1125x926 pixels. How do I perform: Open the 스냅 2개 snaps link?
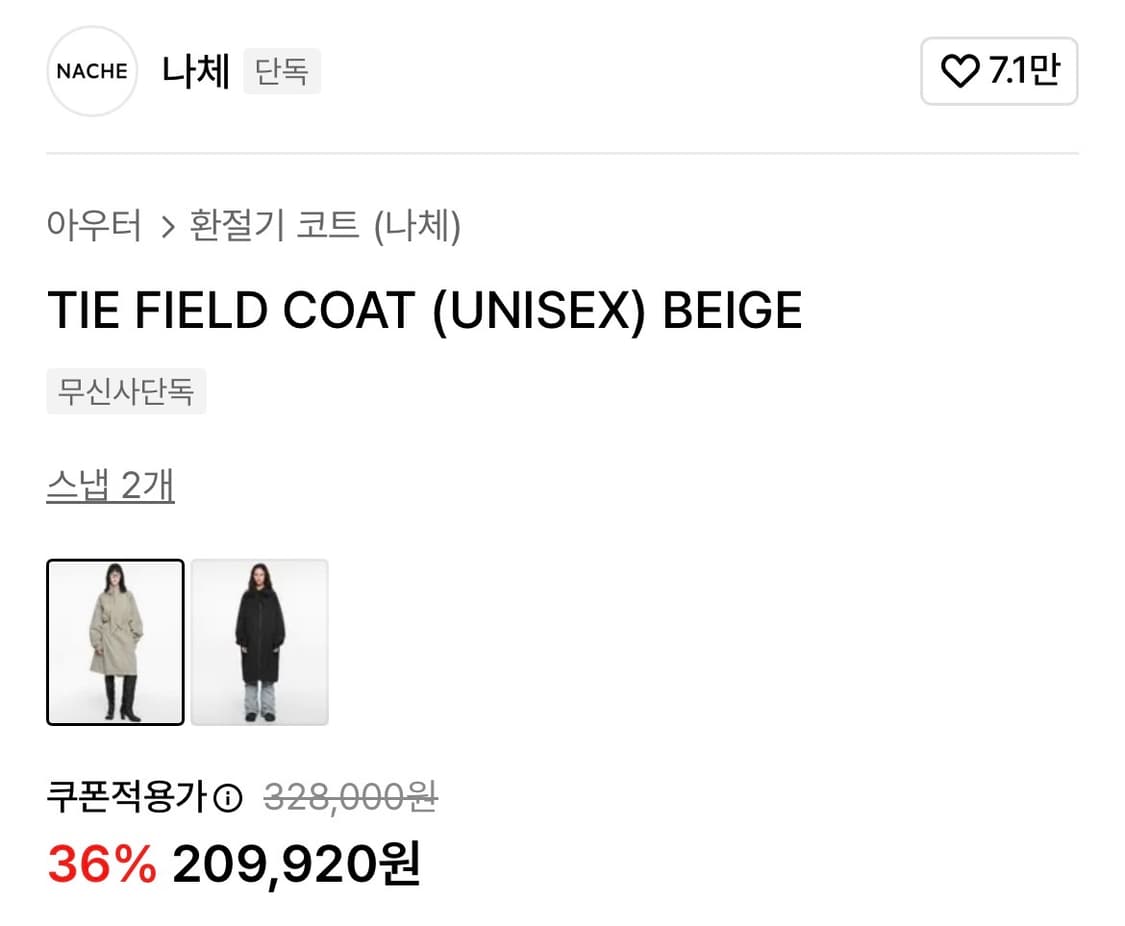click(x=111, y=484)
